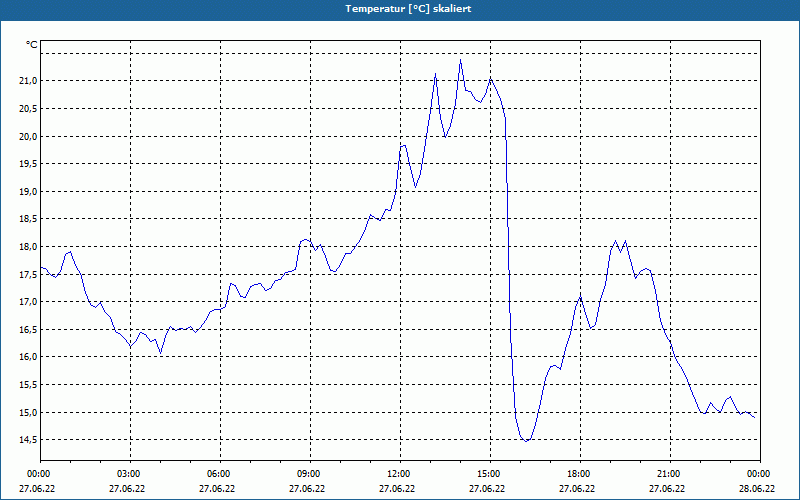Click the "15:00" x-axis time label
The image size is (800, 500).
[x=490, y=474]
